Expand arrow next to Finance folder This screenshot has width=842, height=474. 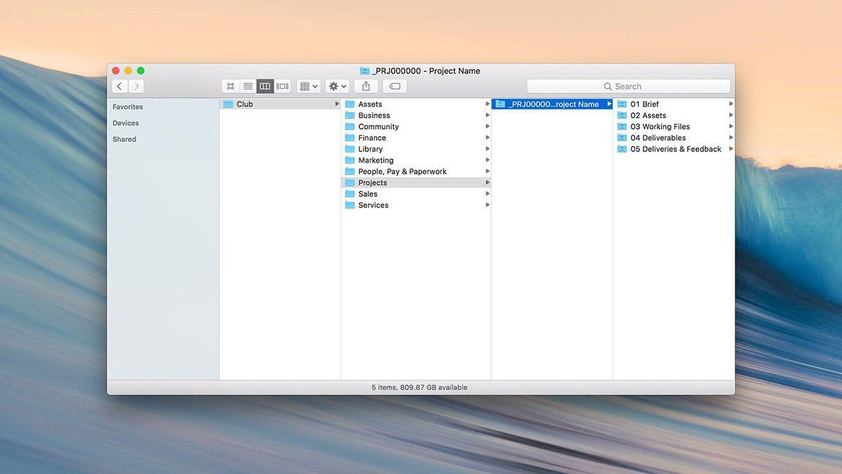click(487, 138)
